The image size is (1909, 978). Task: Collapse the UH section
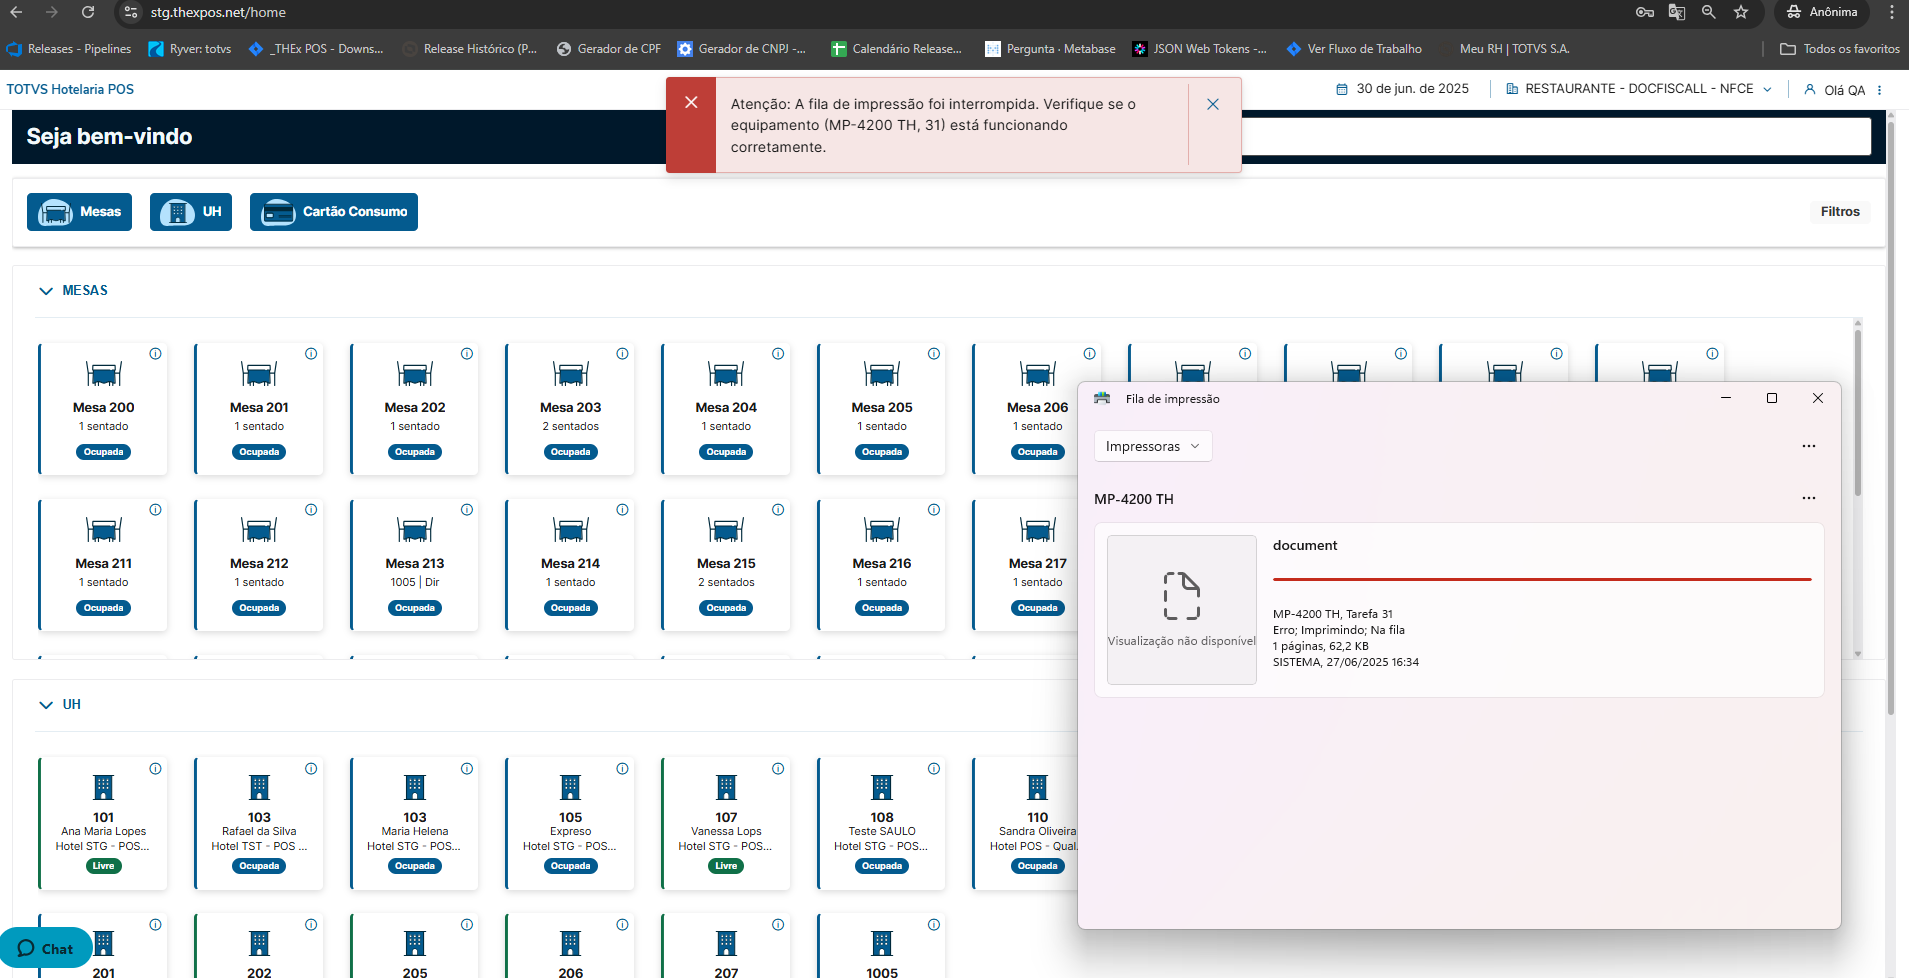click(x=45, y=705)
